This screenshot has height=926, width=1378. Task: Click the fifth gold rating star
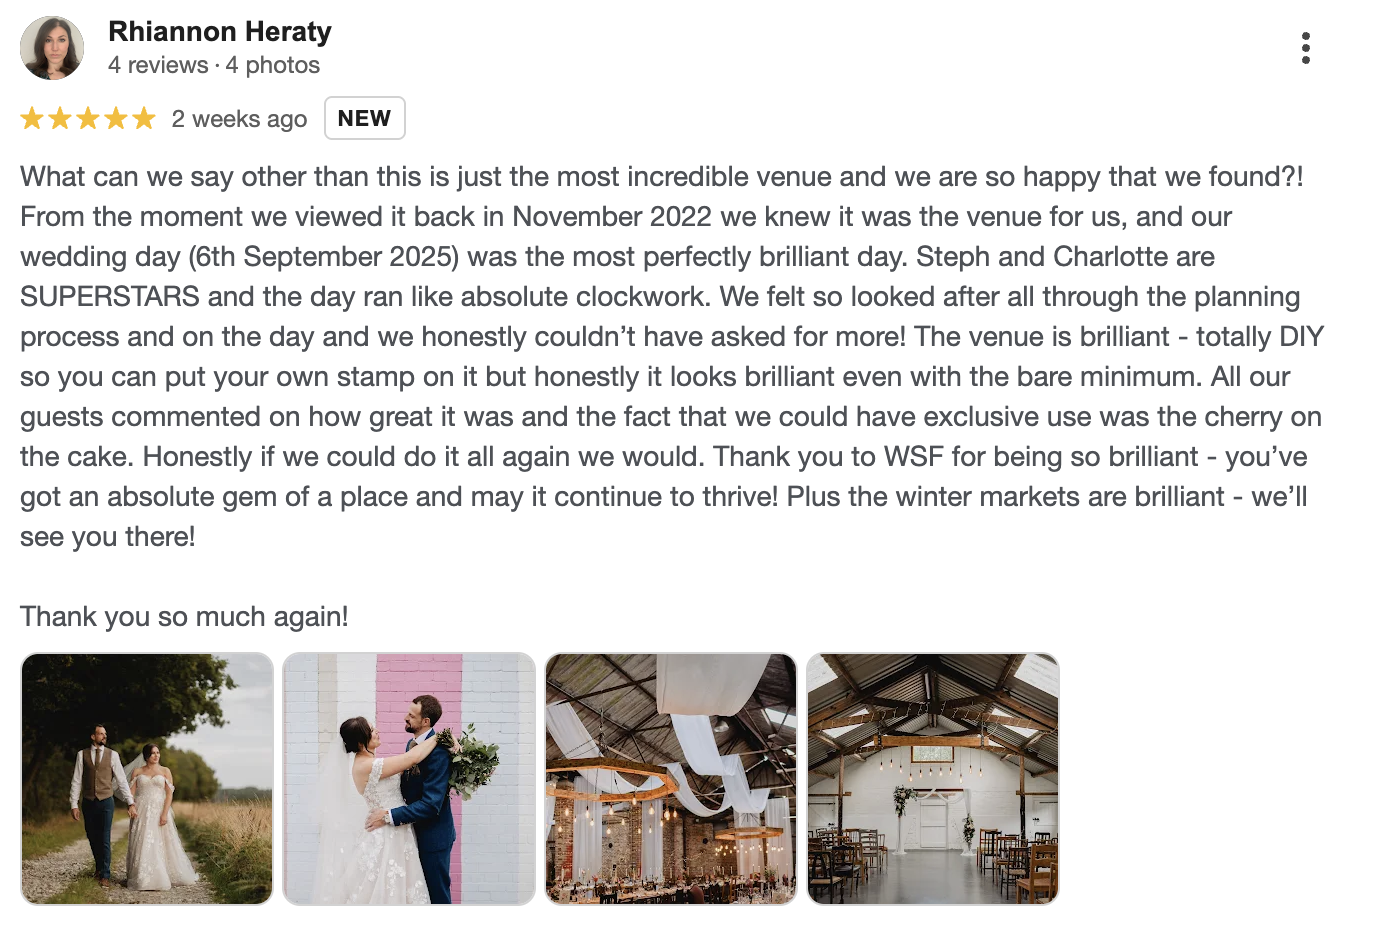[144, 119]
